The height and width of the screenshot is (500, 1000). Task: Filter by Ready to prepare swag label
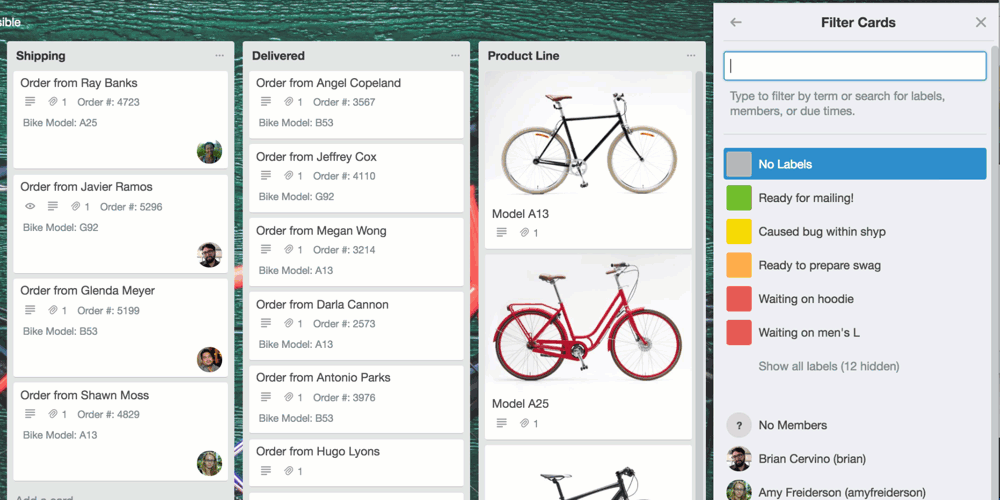coord(855,265)
